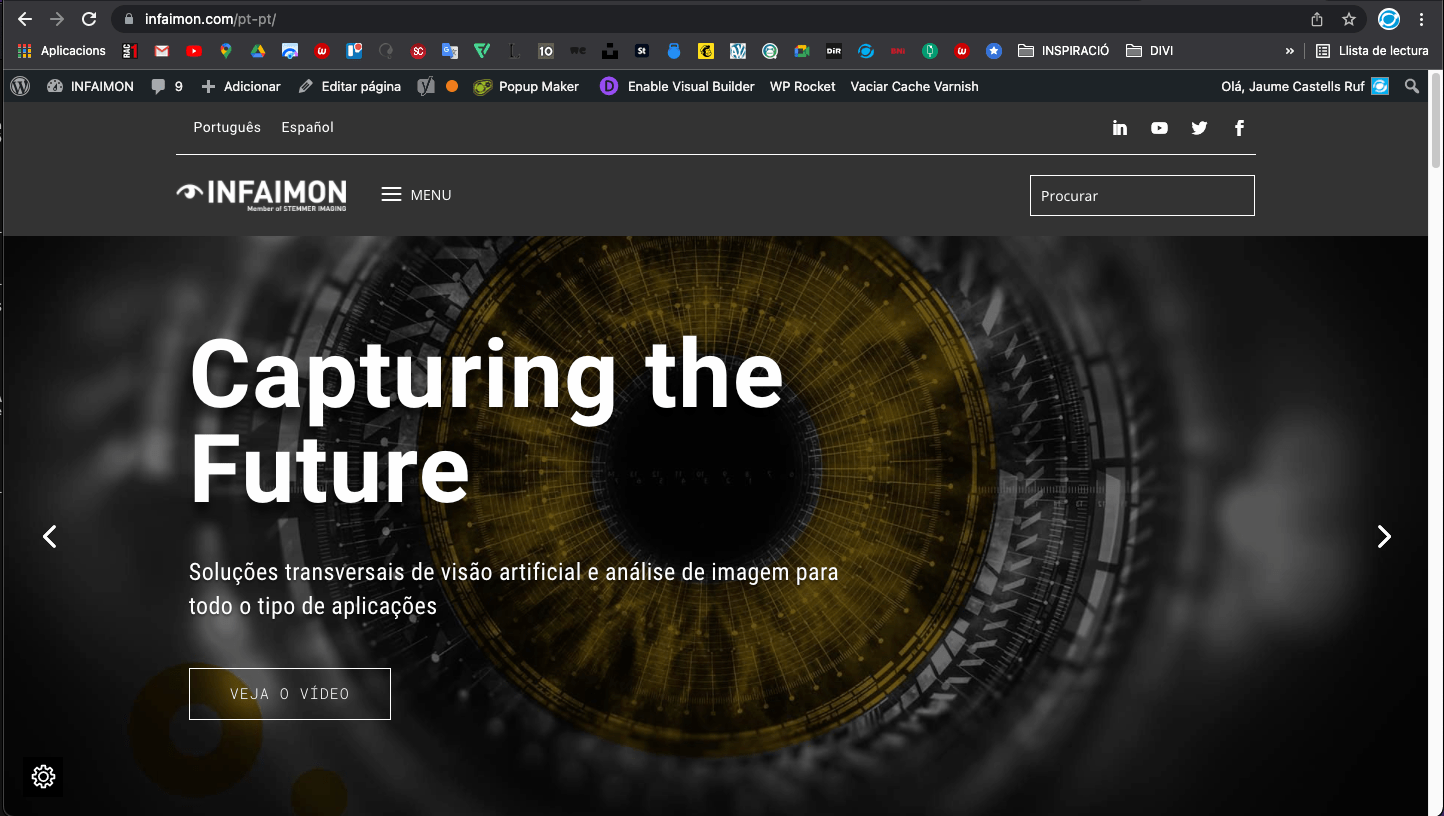Open the YouTube bookmark
Viewport: 1444px width, 816px height.
click(194, 50)
